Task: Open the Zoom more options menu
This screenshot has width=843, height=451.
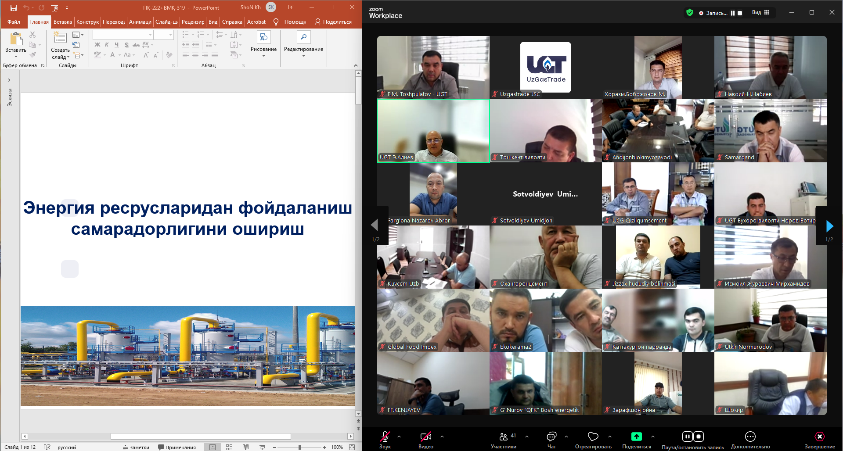Action: pyautogui.click(x=749, y=436)
